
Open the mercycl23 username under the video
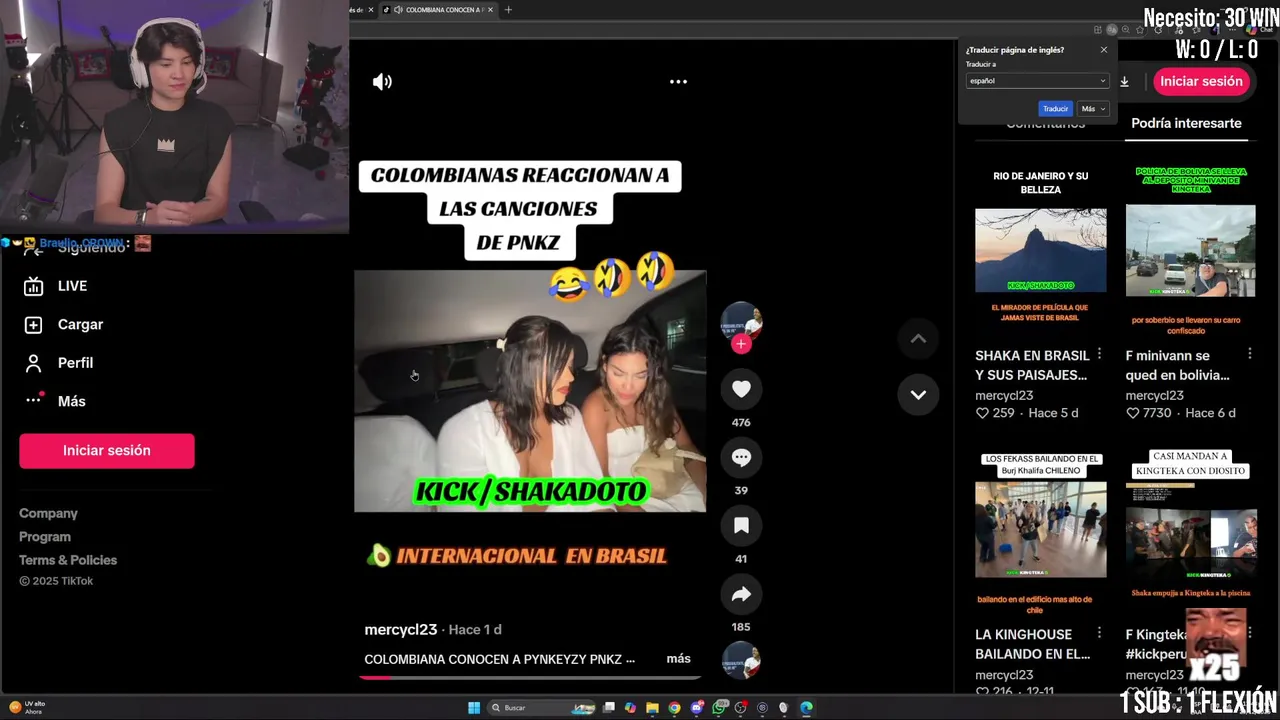(x=400, y=630)
